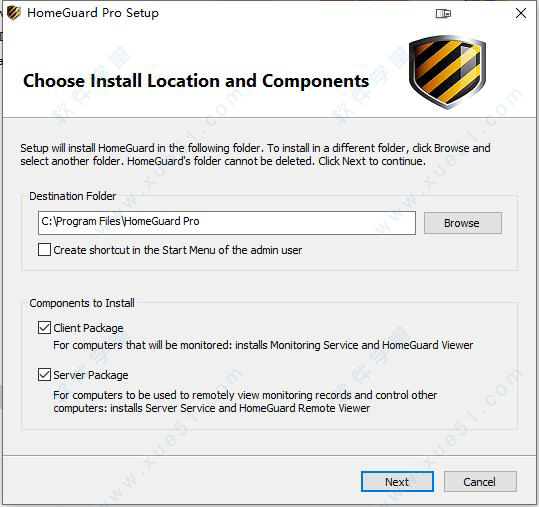Click into the Destination Folder path field
The height and width of the screenshot is (507, 539).
click(227, 223)
